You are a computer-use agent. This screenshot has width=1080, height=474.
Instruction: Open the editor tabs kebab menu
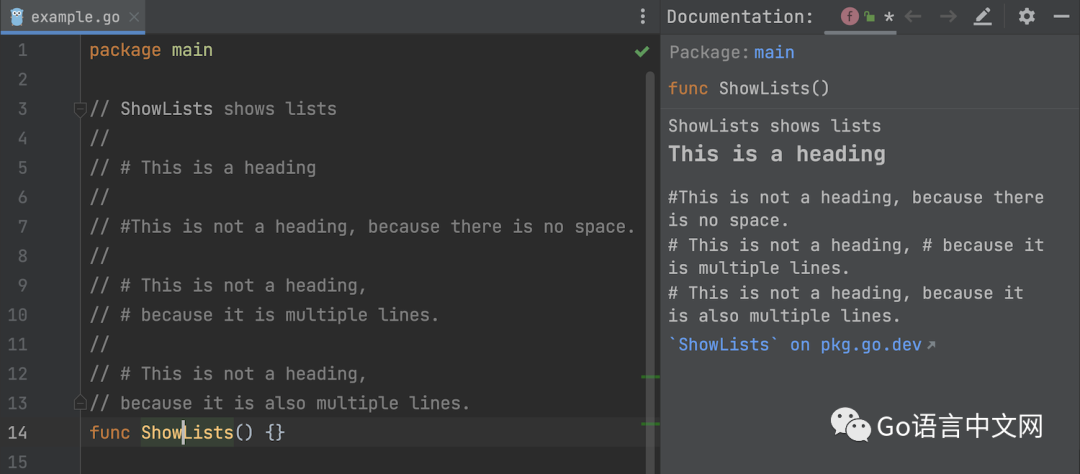[x=642, y=17]
